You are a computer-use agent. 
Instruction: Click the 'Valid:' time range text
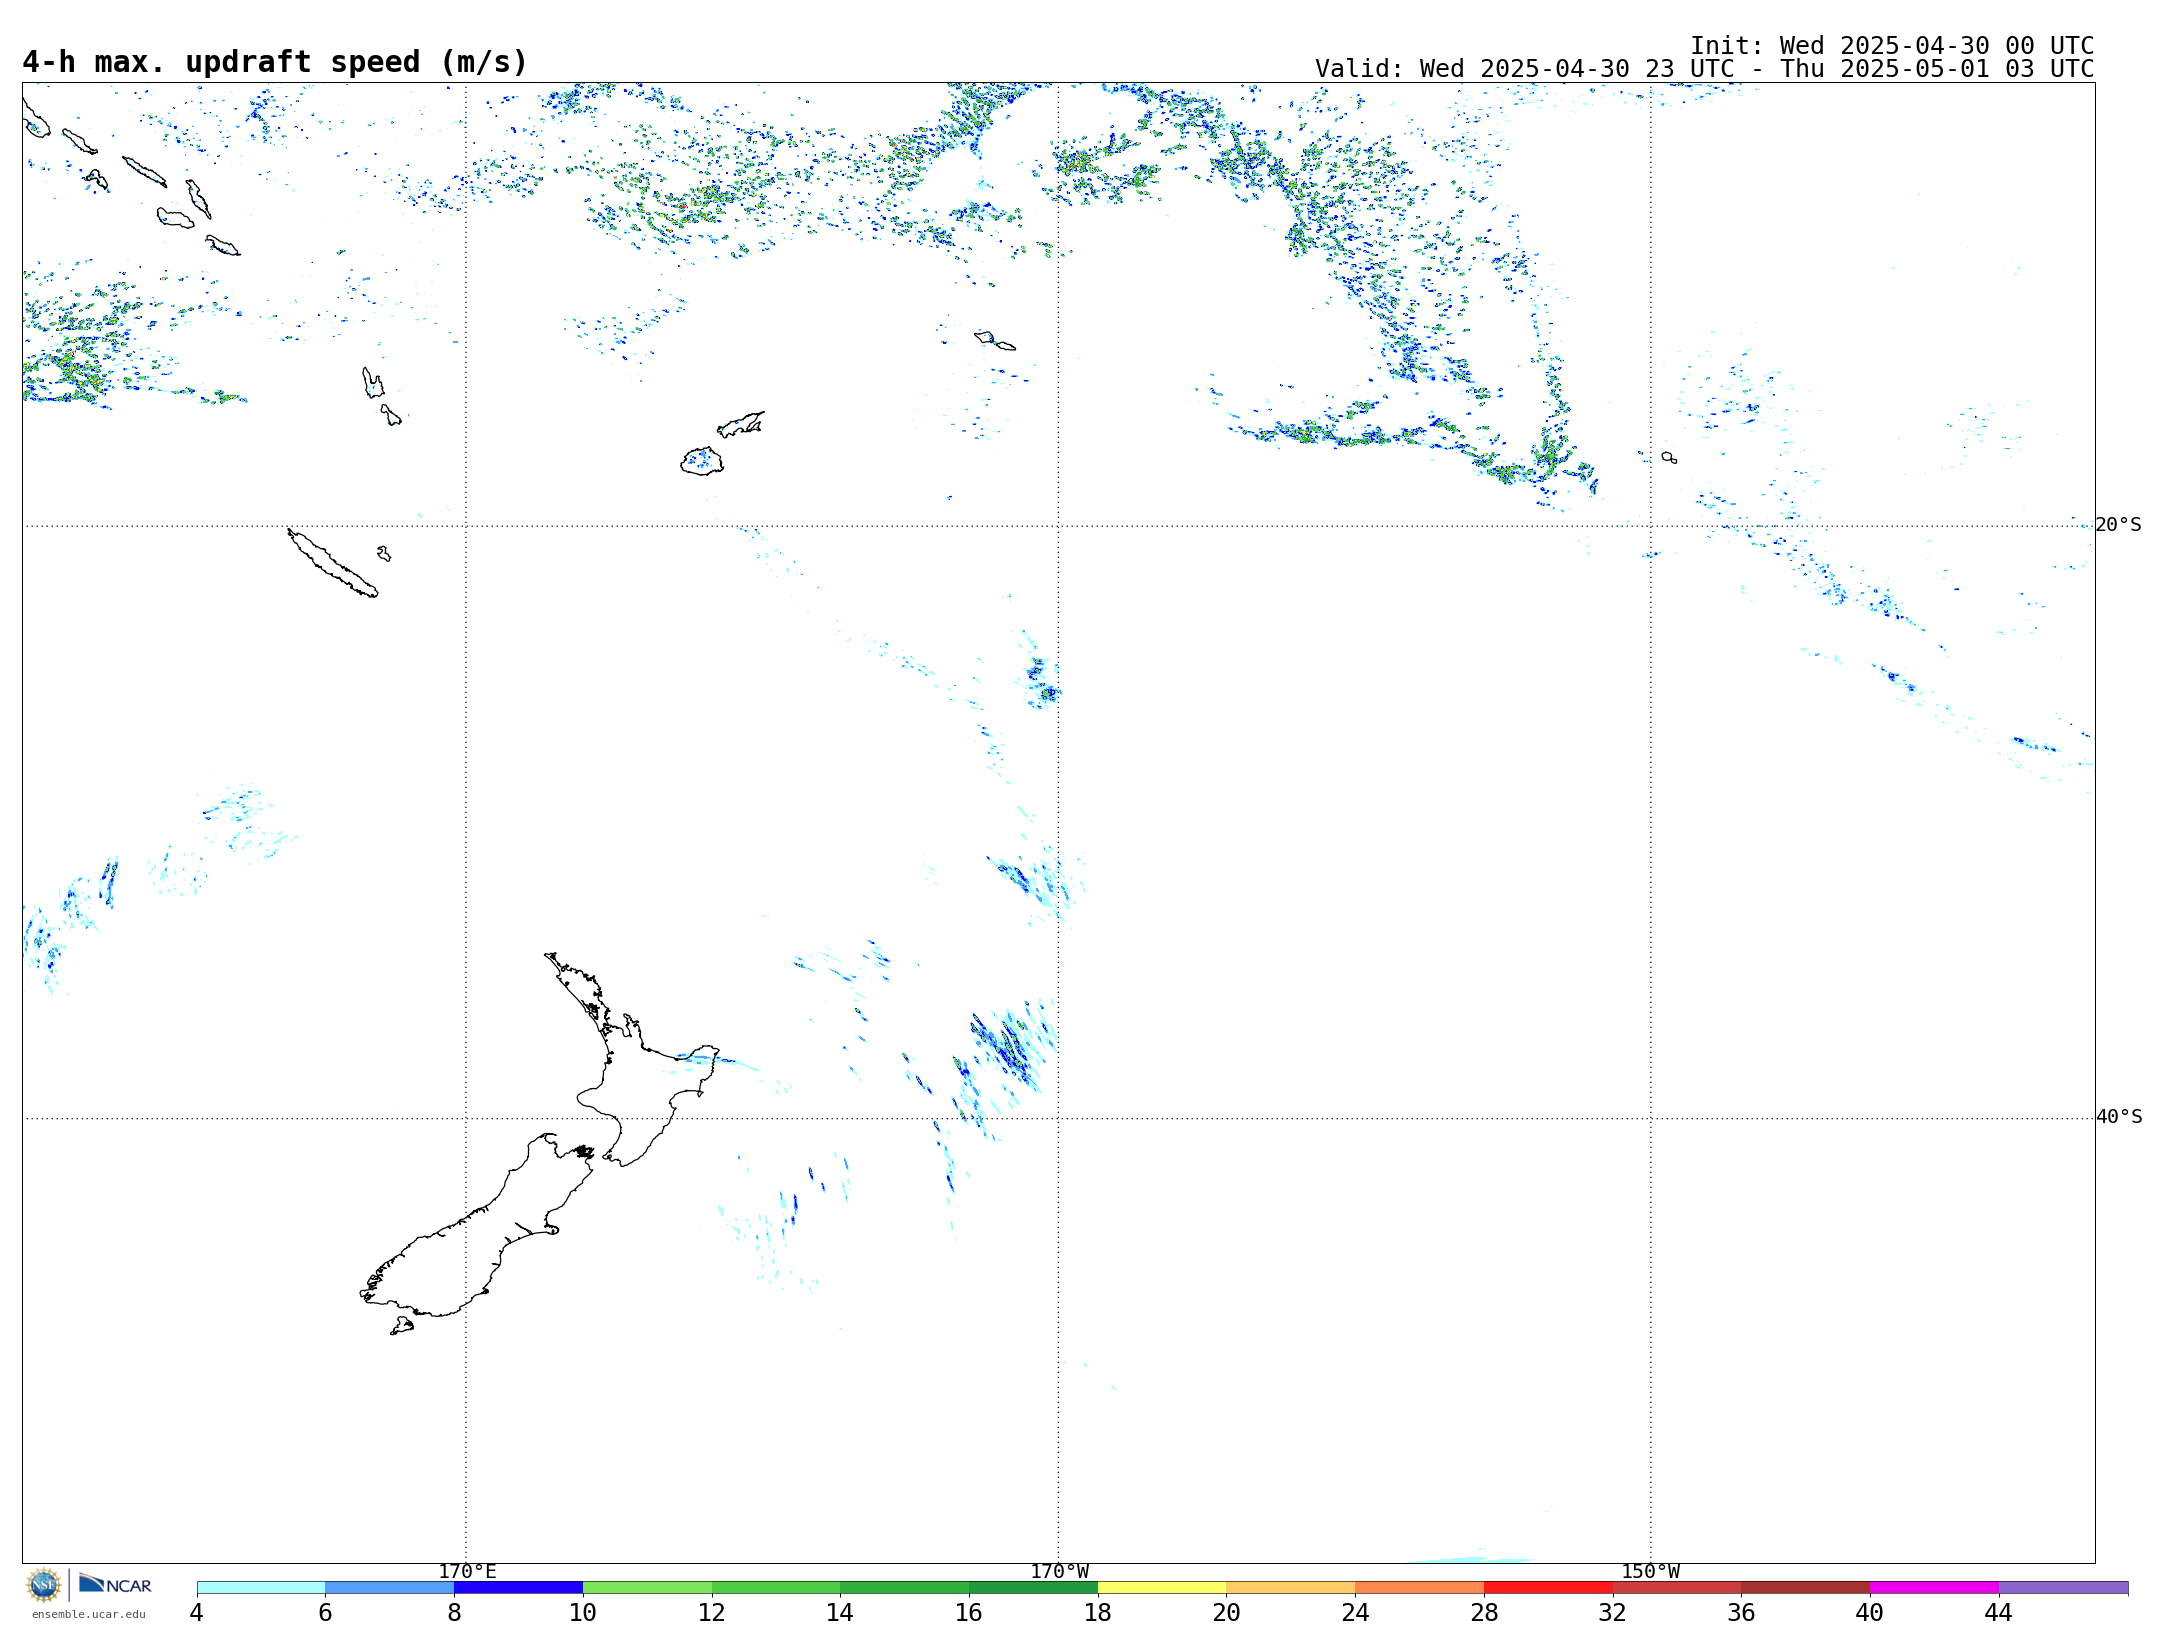tap(1704, 69)
